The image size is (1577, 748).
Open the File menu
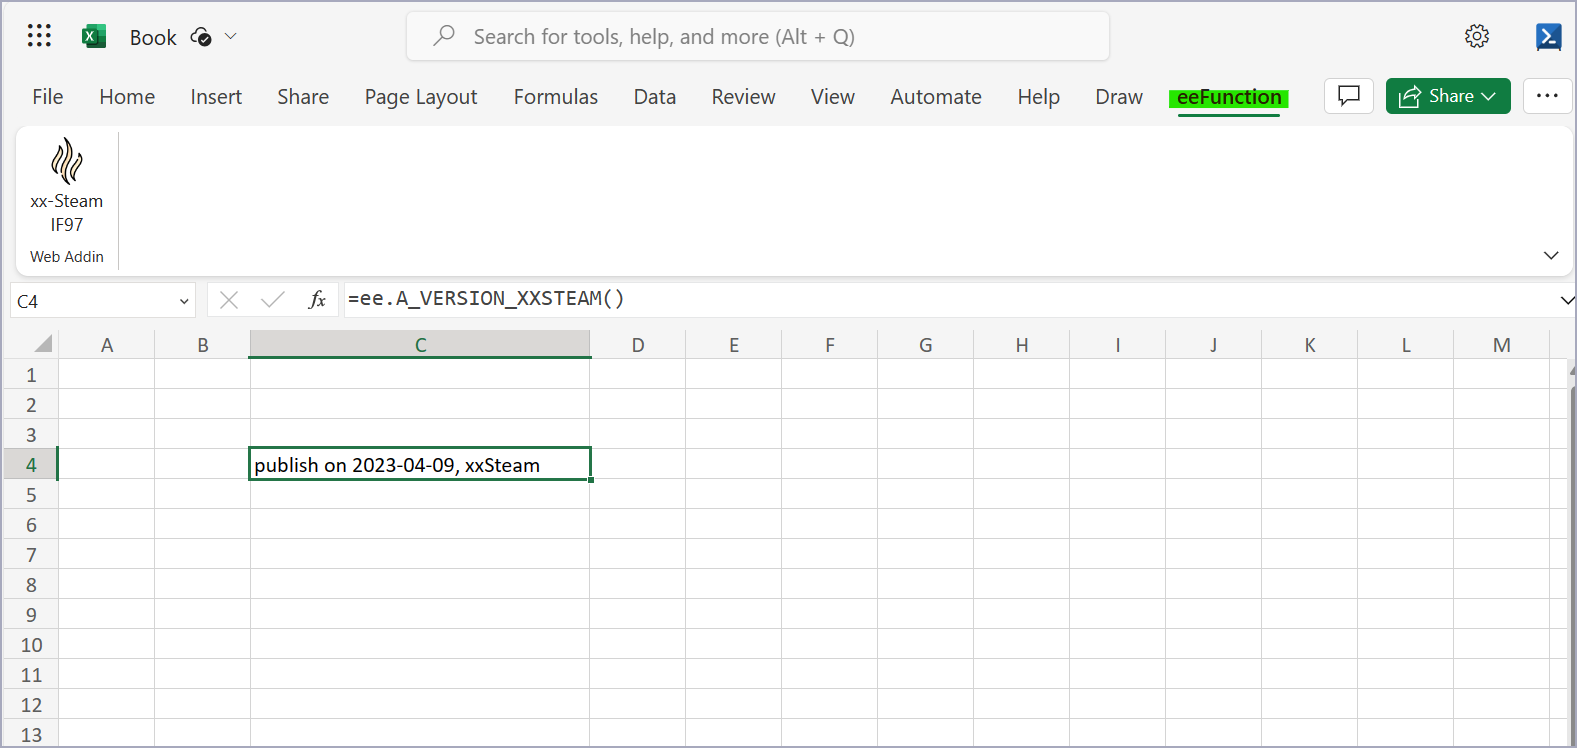click(x=48, y=97)
